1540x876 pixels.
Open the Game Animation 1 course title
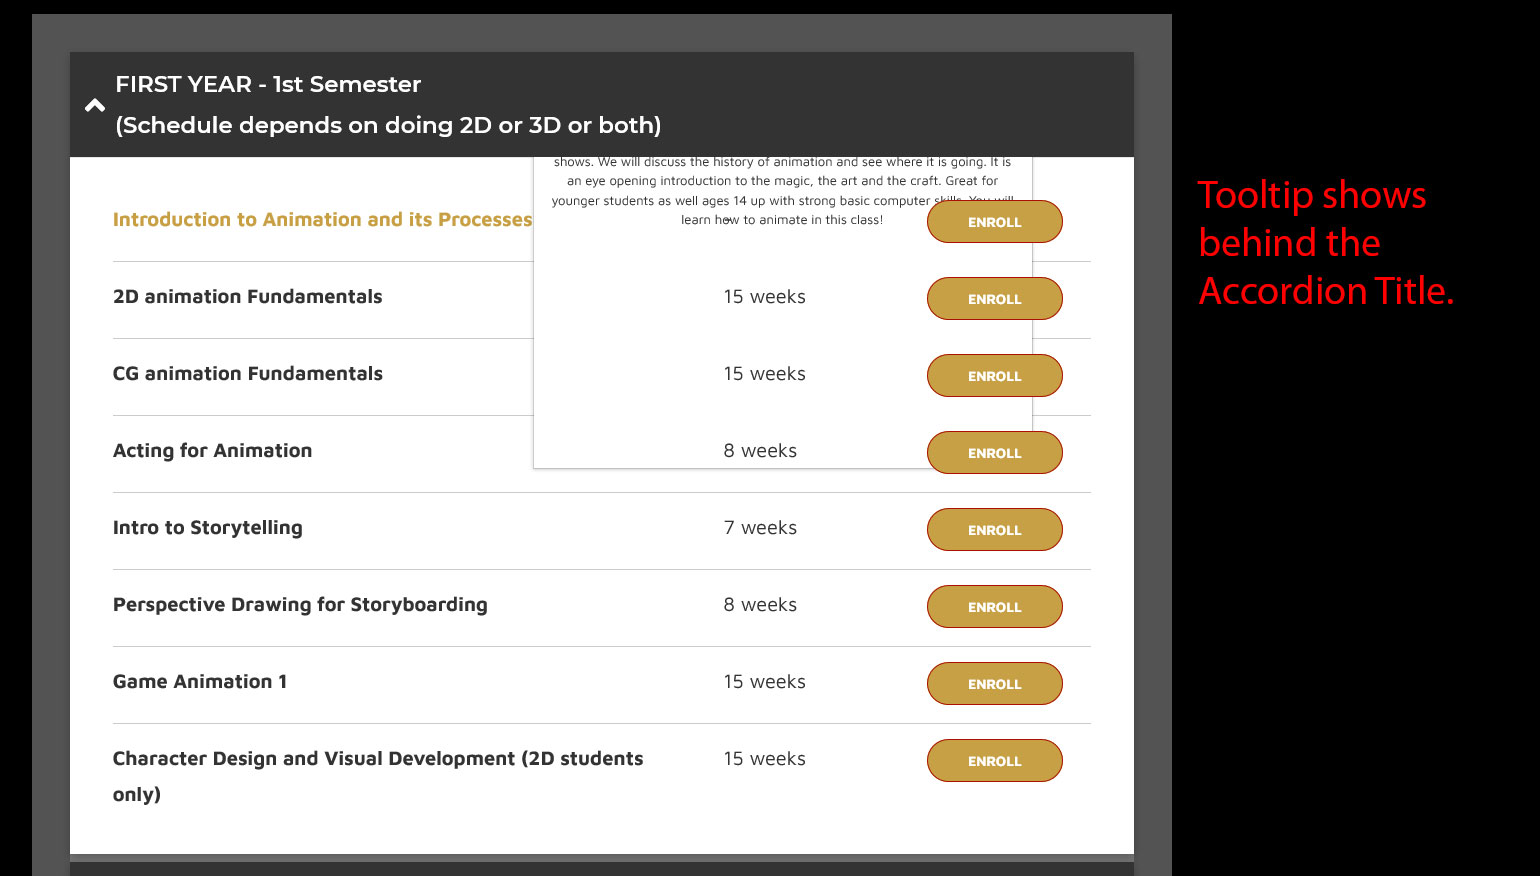[x=200, y=682]
